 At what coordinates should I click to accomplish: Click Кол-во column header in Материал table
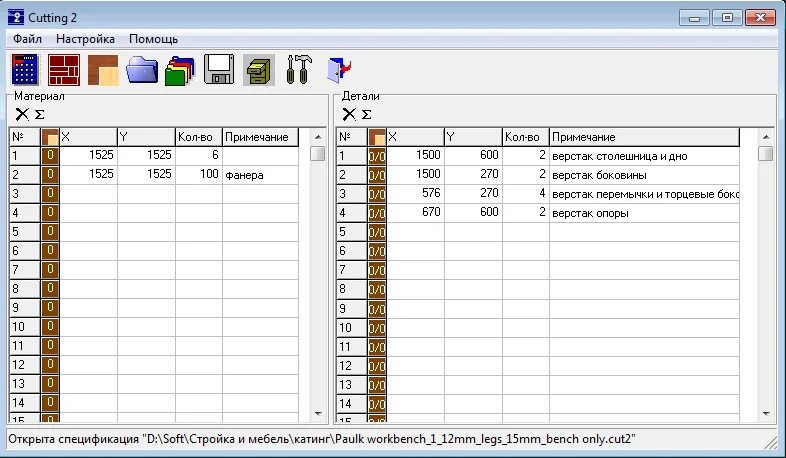[x=199, y=137]
